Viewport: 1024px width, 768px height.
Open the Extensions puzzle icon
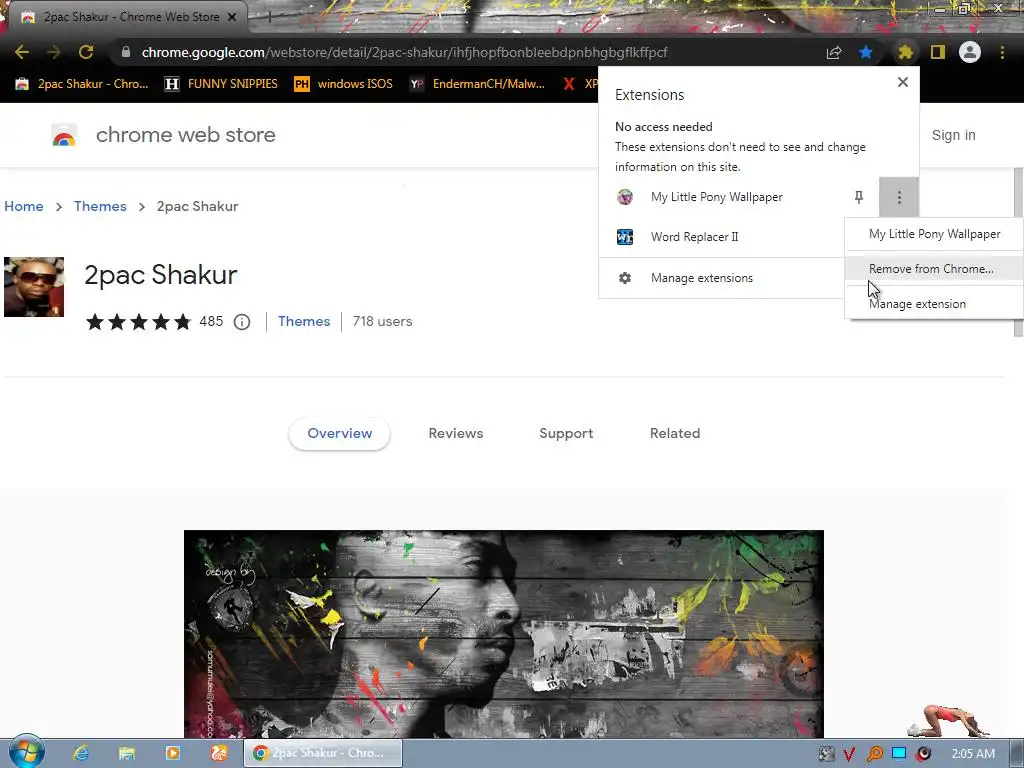(x=905, y=52)
